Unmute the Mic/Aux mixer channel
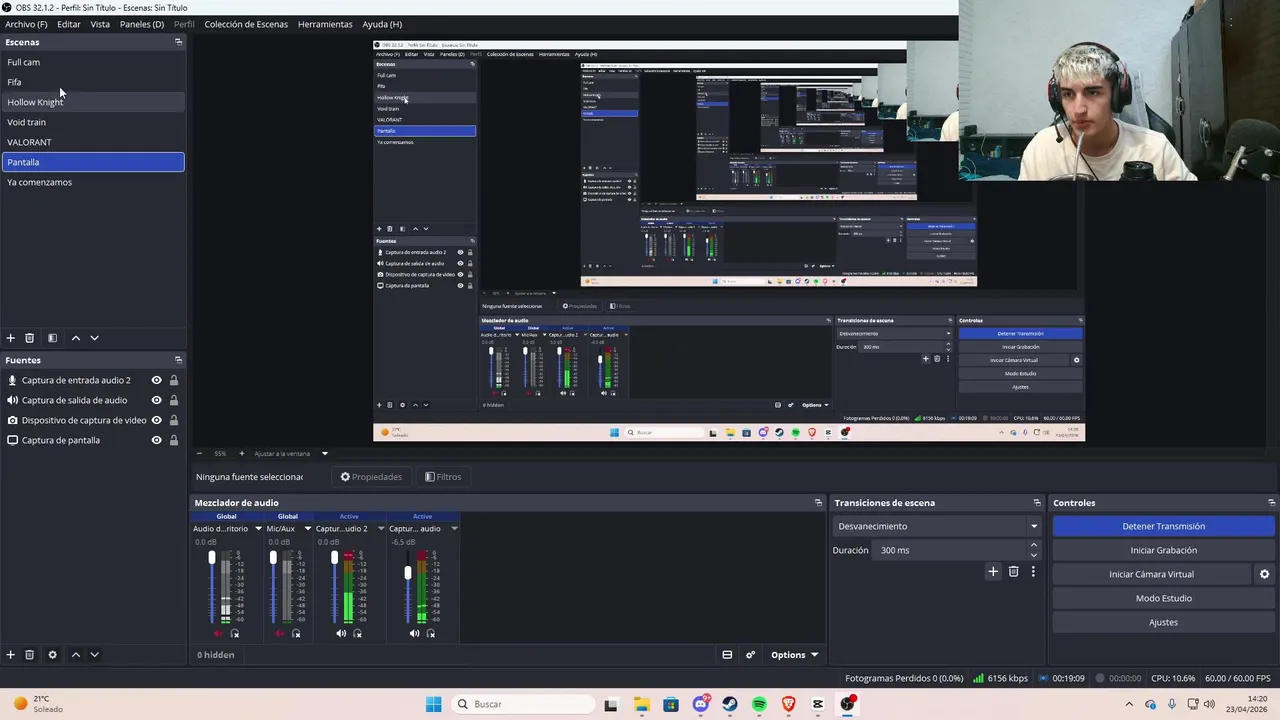 (279, 633)
